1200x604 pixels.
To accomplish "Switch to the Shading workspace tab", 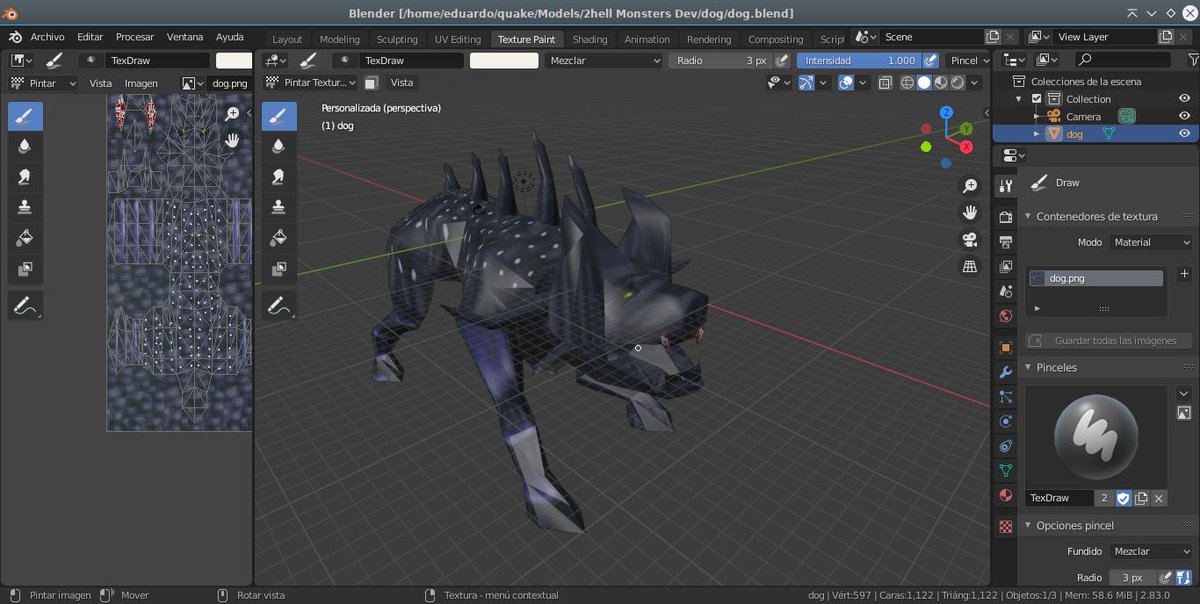I will pyautogui.click(x=589, y=39).
